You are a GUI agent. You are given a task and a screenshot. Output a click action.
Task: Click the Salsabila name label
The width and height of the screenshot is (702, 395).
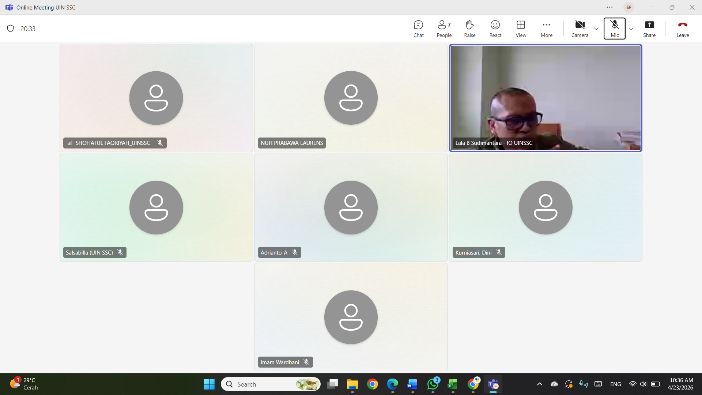click(x=94, y=253)
